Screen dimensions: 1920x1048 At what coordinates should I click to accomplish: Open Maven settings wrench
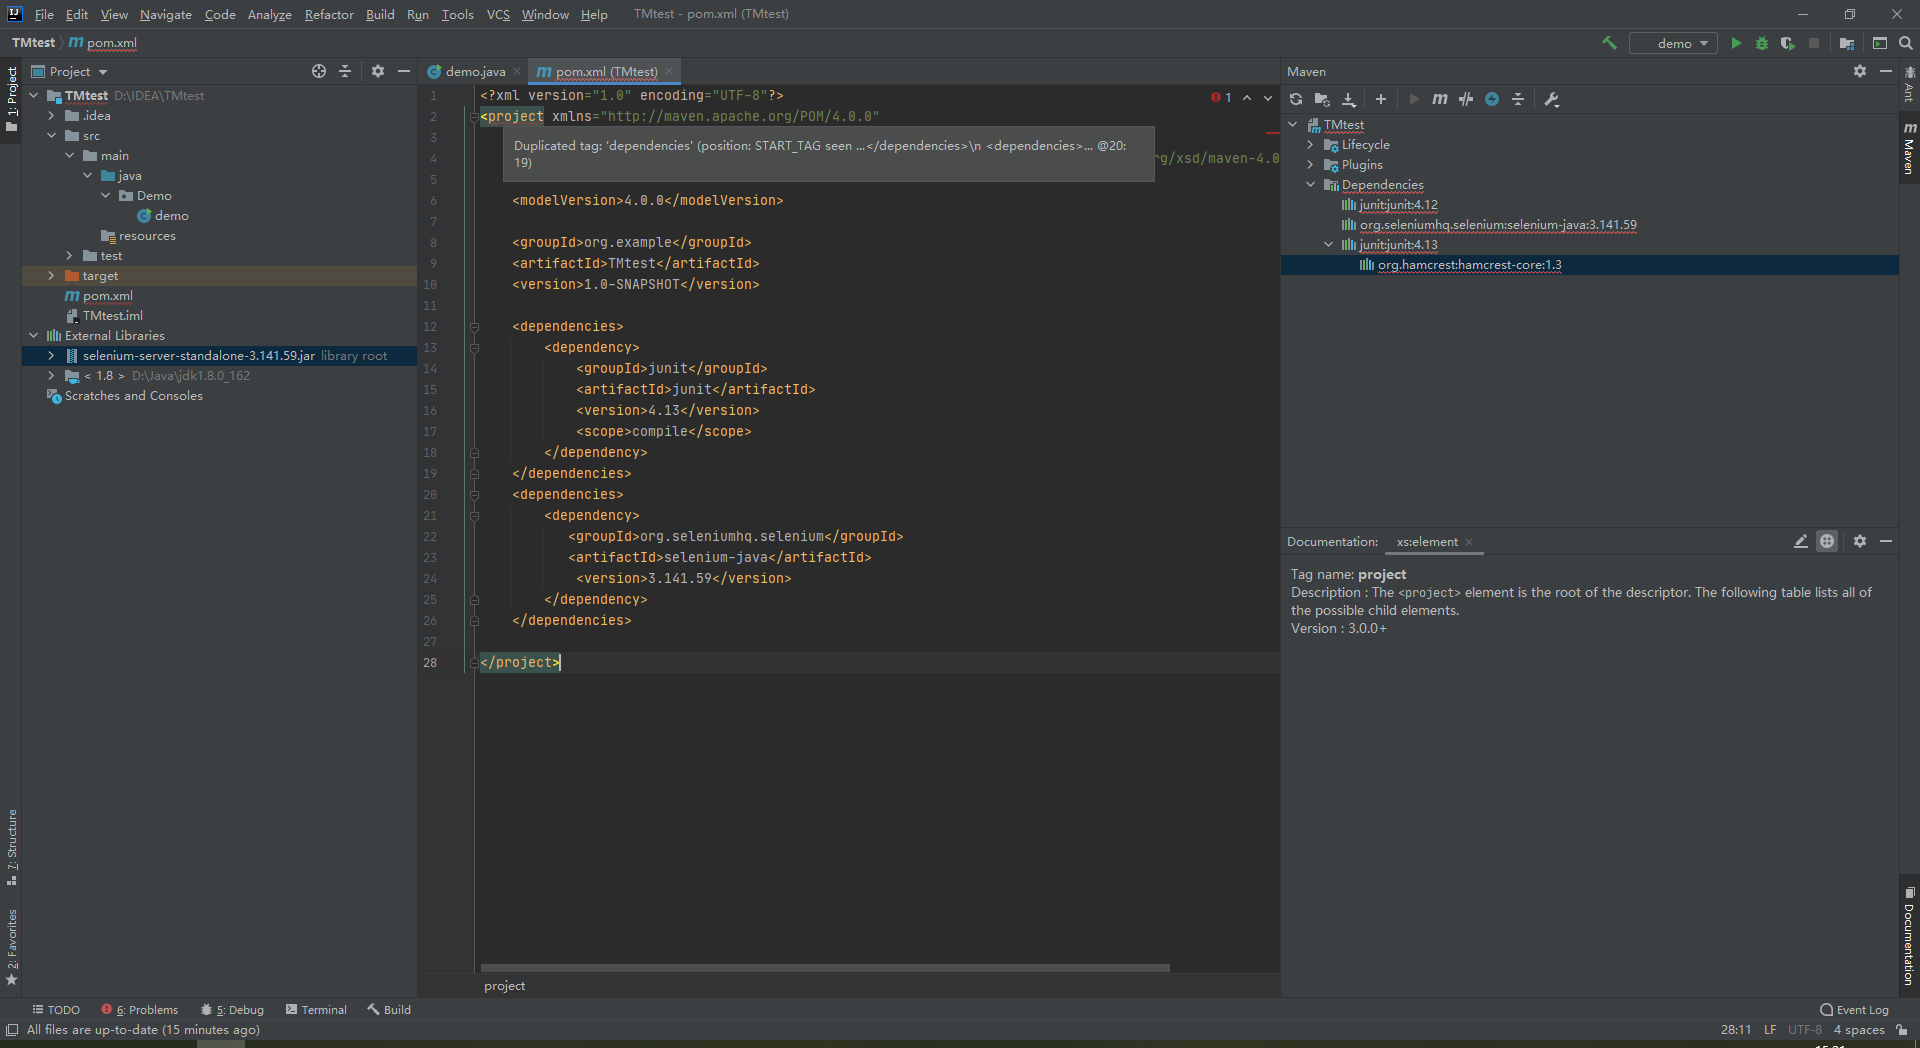(1552, 99)
